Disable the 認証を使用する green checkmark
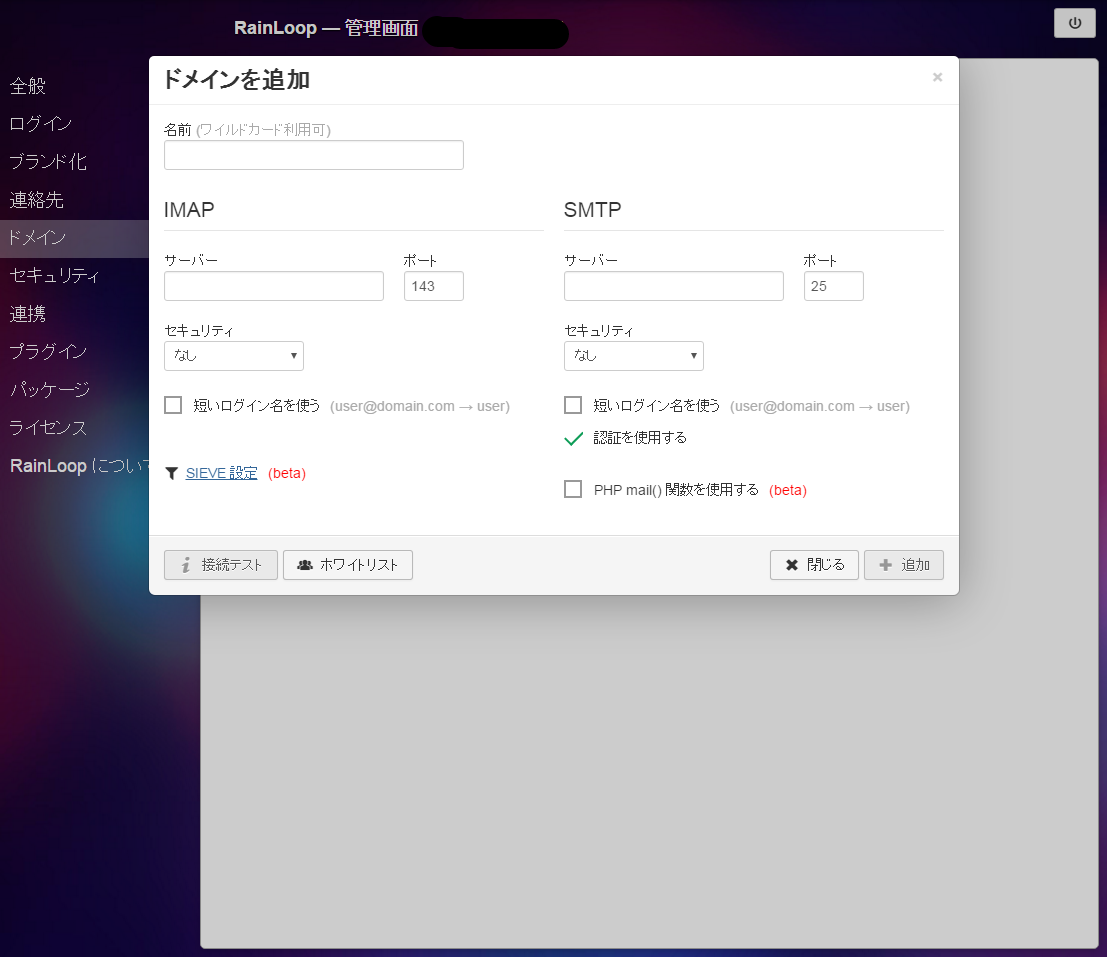 [573, 438]
